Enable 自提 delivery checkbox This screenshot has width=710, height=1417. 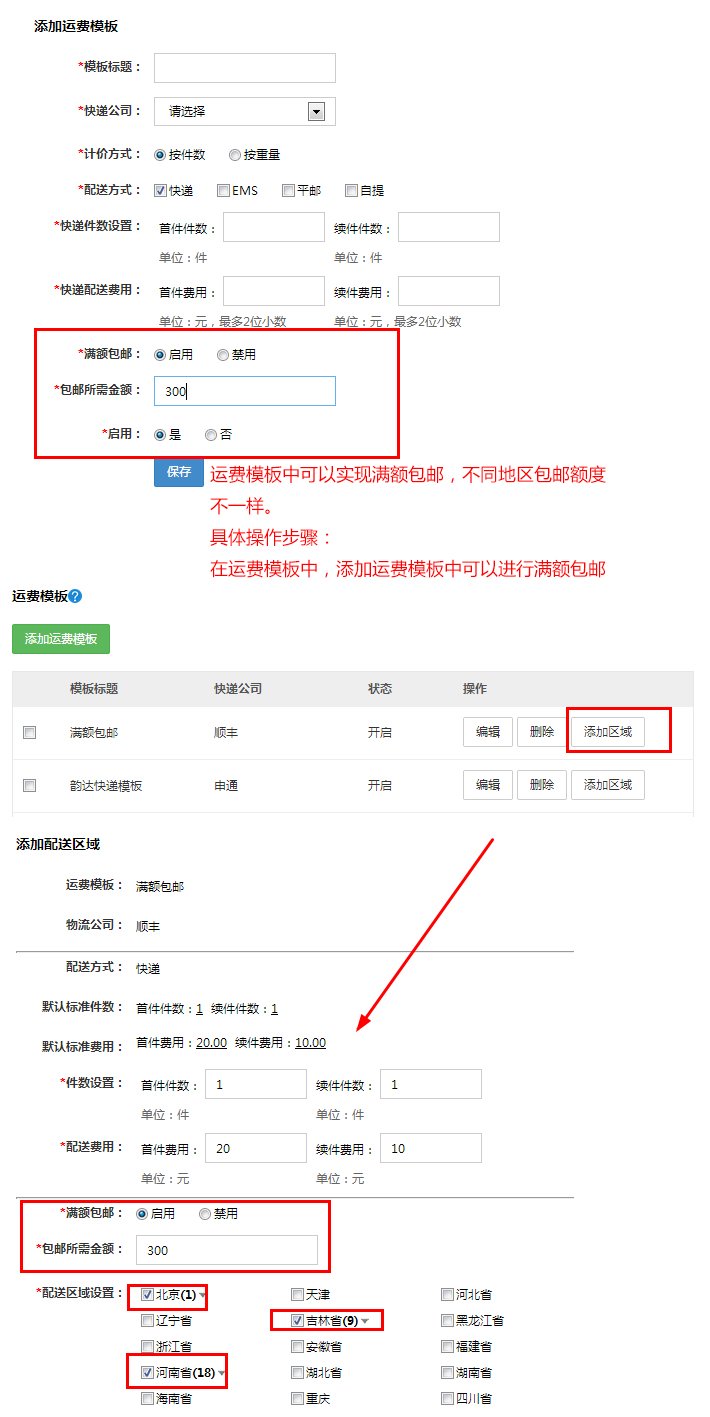[352, 190]
